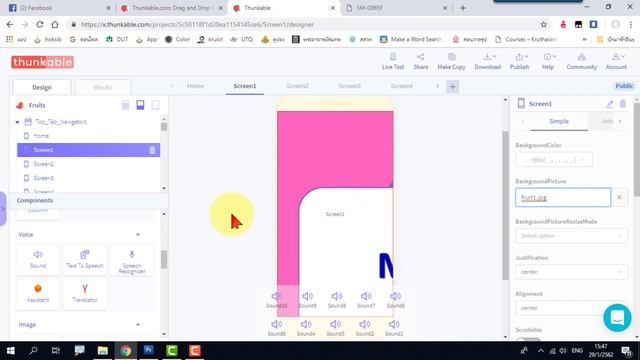Open the Alignment dropdown

(571, 308)
